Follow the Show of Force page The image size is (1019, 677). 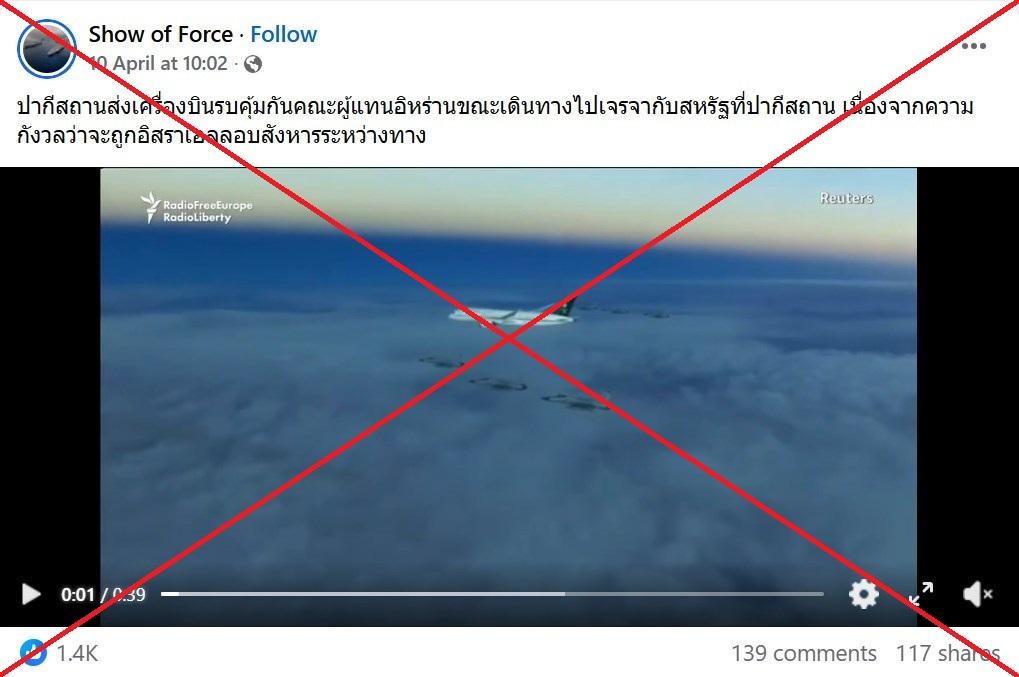pyautogui.click(x=283, y=34)
